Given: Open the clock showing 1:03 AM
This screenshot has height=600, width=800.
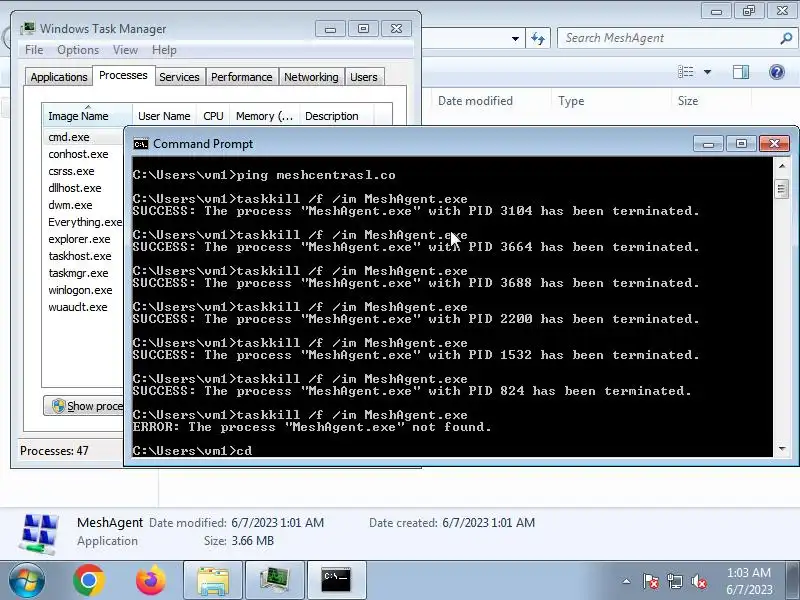Looking at the screenshot, I should 749,581.
